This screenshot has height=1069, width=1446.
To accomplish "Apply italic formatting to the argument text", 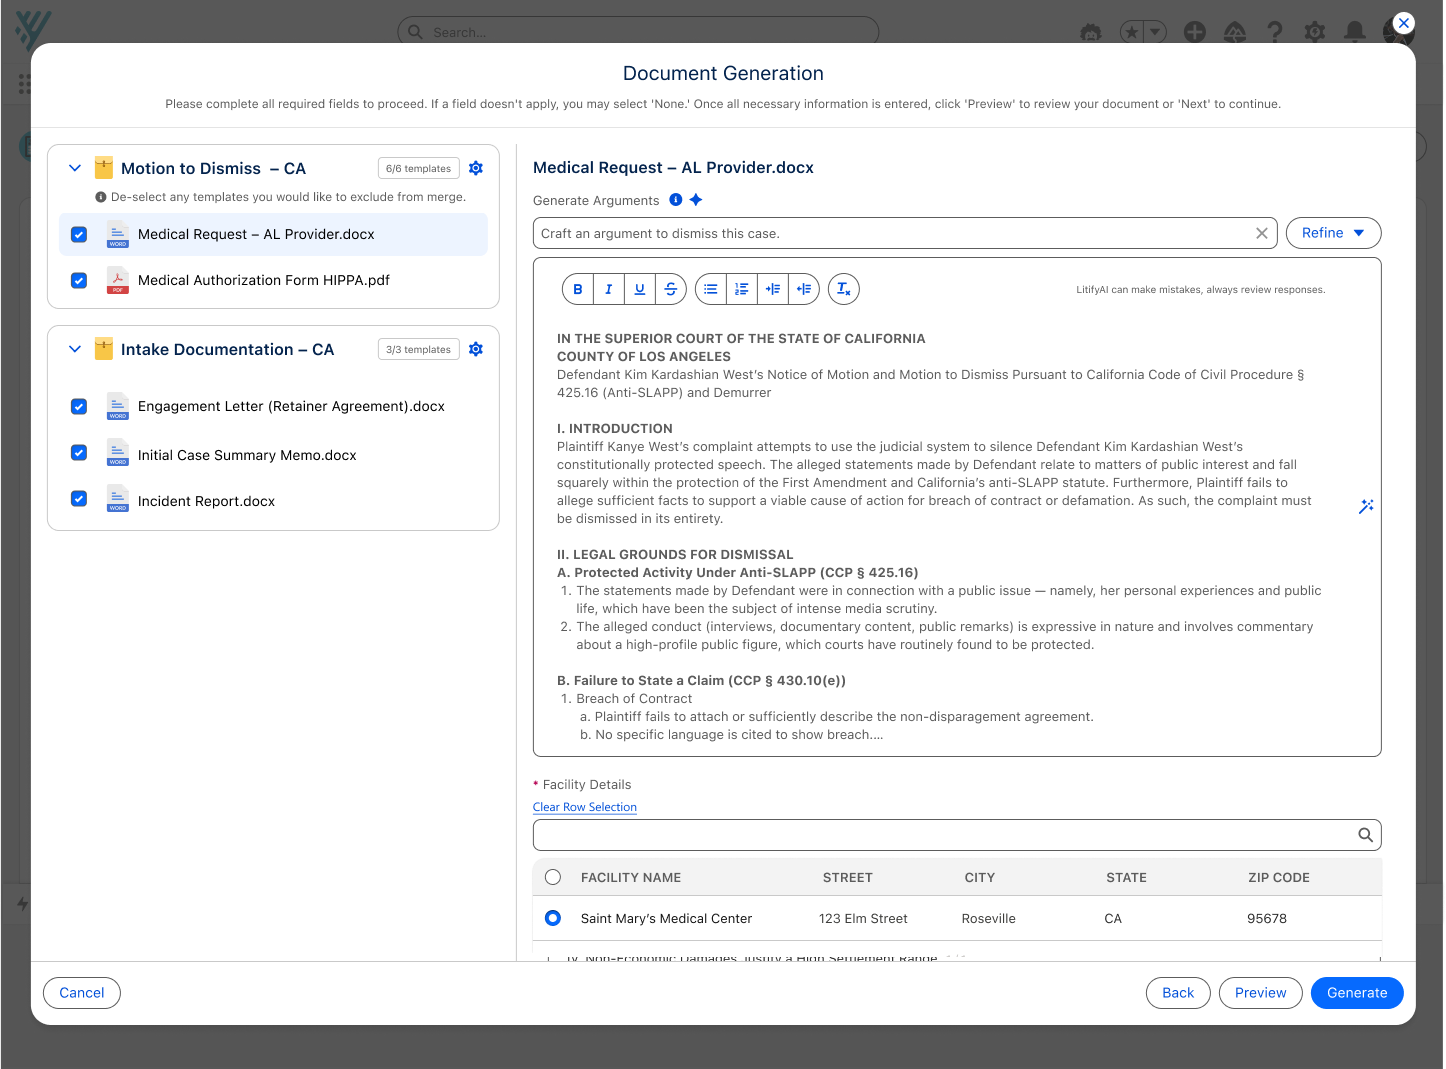I will pyautogui.click(x=609, y=289).
